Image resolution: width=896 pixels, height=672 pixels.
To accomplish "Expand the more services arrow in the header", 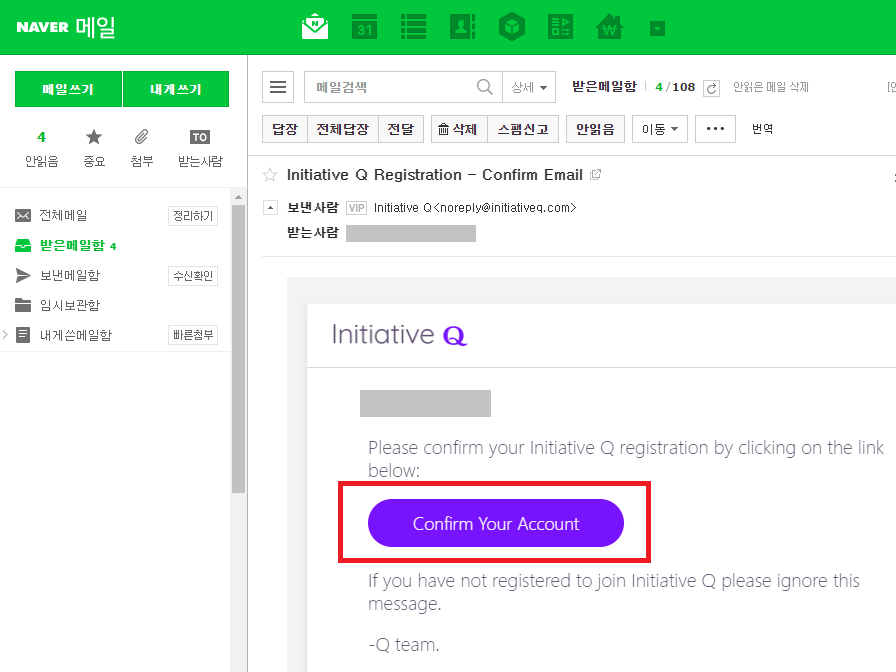I will [657, 28].
